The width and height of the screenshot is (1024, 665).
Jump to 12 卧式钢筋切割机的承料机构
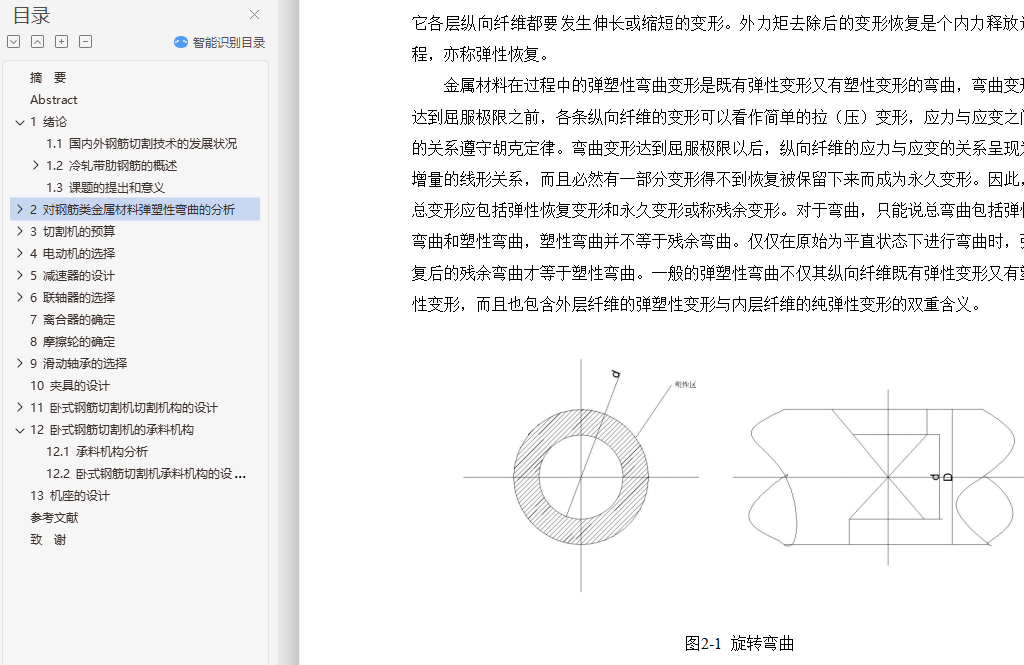pyautogui.click(x=112, y=430)
